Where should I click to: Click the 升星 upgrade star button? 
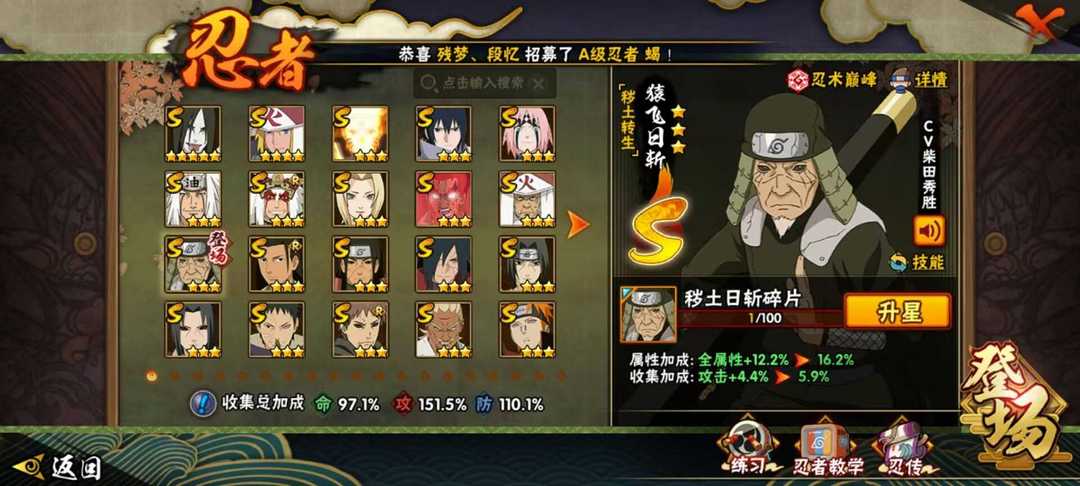pyautogui.click(x=898, y=312)
